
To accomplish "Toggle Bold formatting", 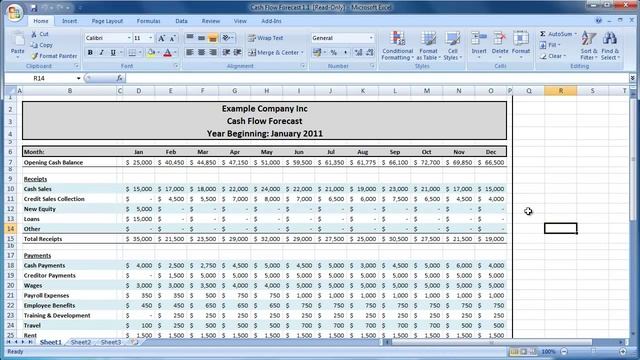I will pos(90,53).
